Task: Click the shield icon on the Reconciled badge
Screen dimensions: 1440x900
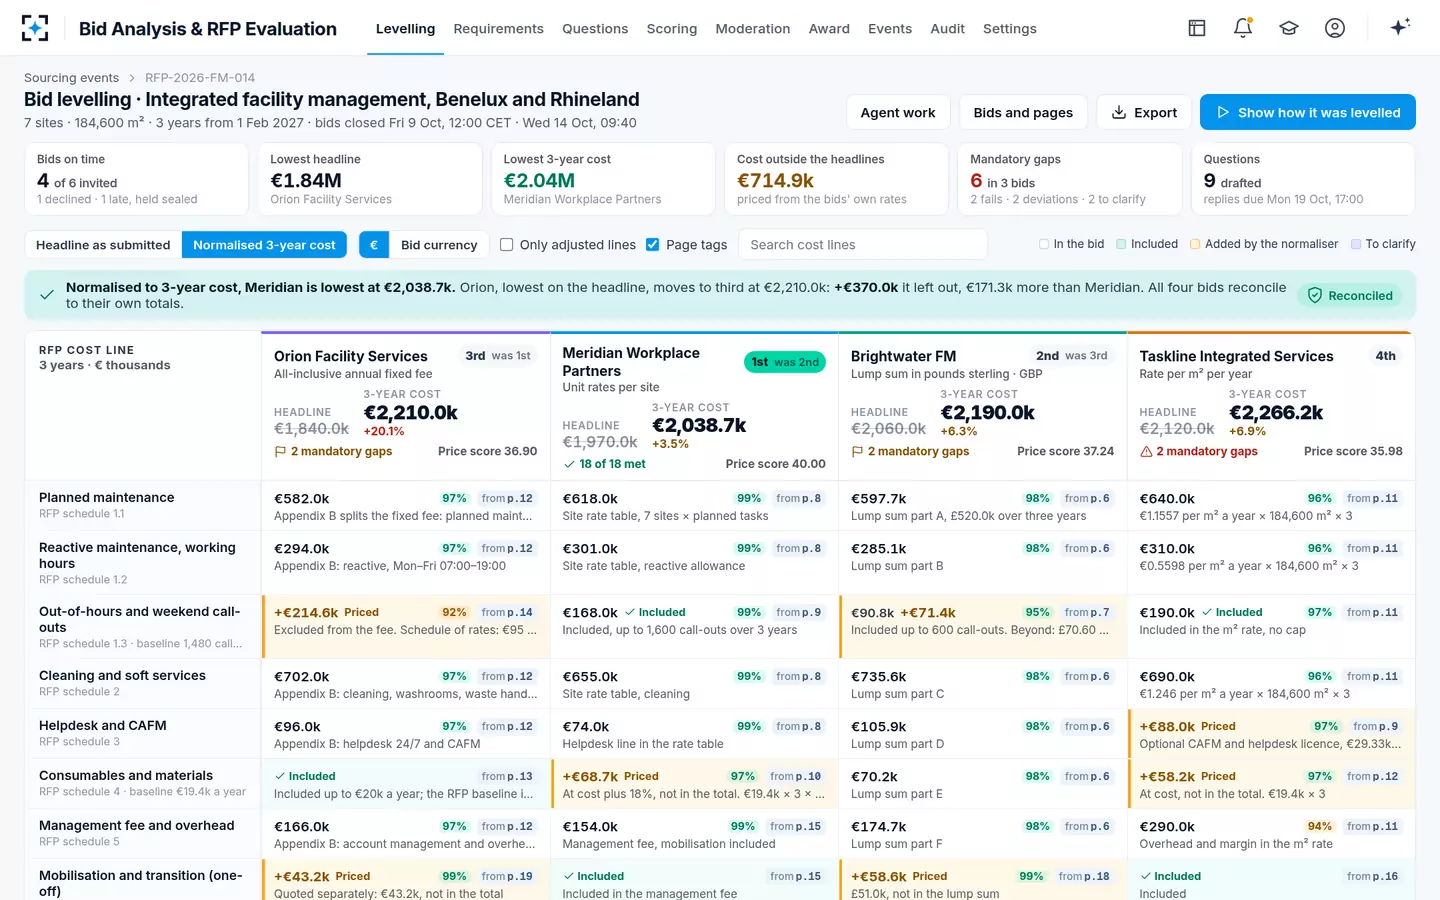Action: 1315,295
